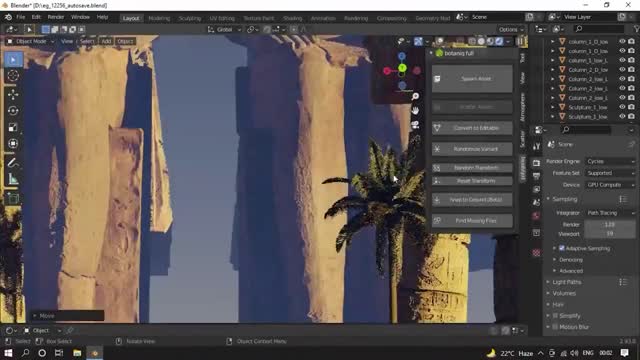Select the Select Box tool

13,60
